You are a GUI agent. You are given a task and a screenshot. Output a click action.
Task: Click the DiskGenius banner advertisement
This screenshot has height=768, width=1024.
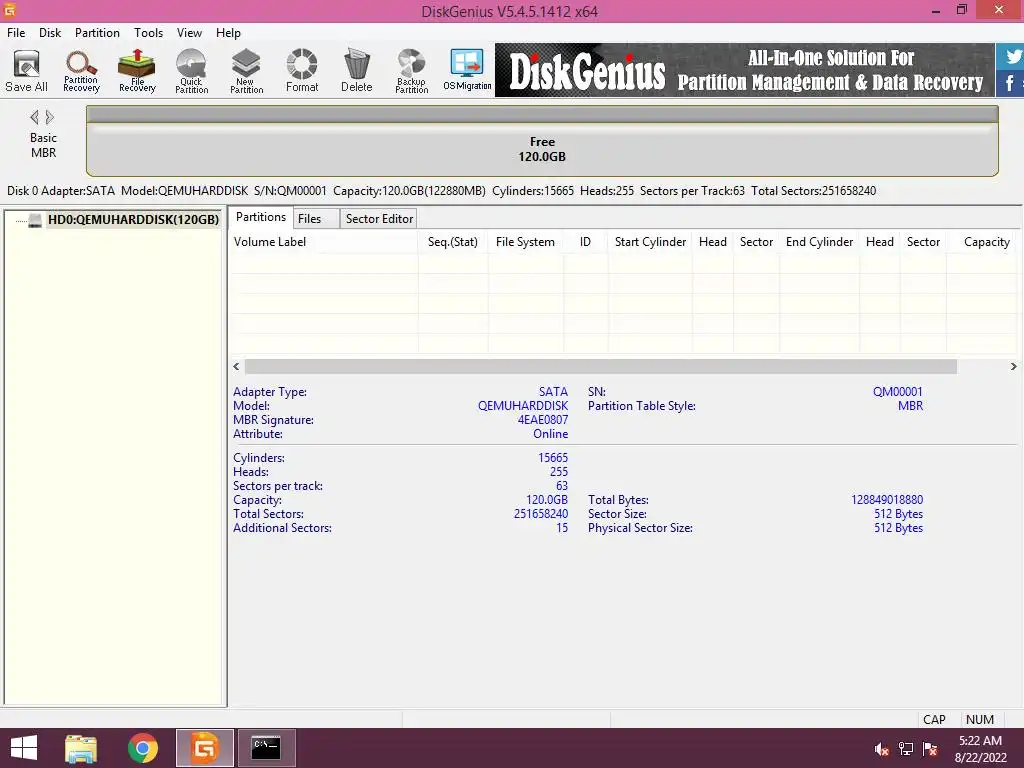(744, 71)
